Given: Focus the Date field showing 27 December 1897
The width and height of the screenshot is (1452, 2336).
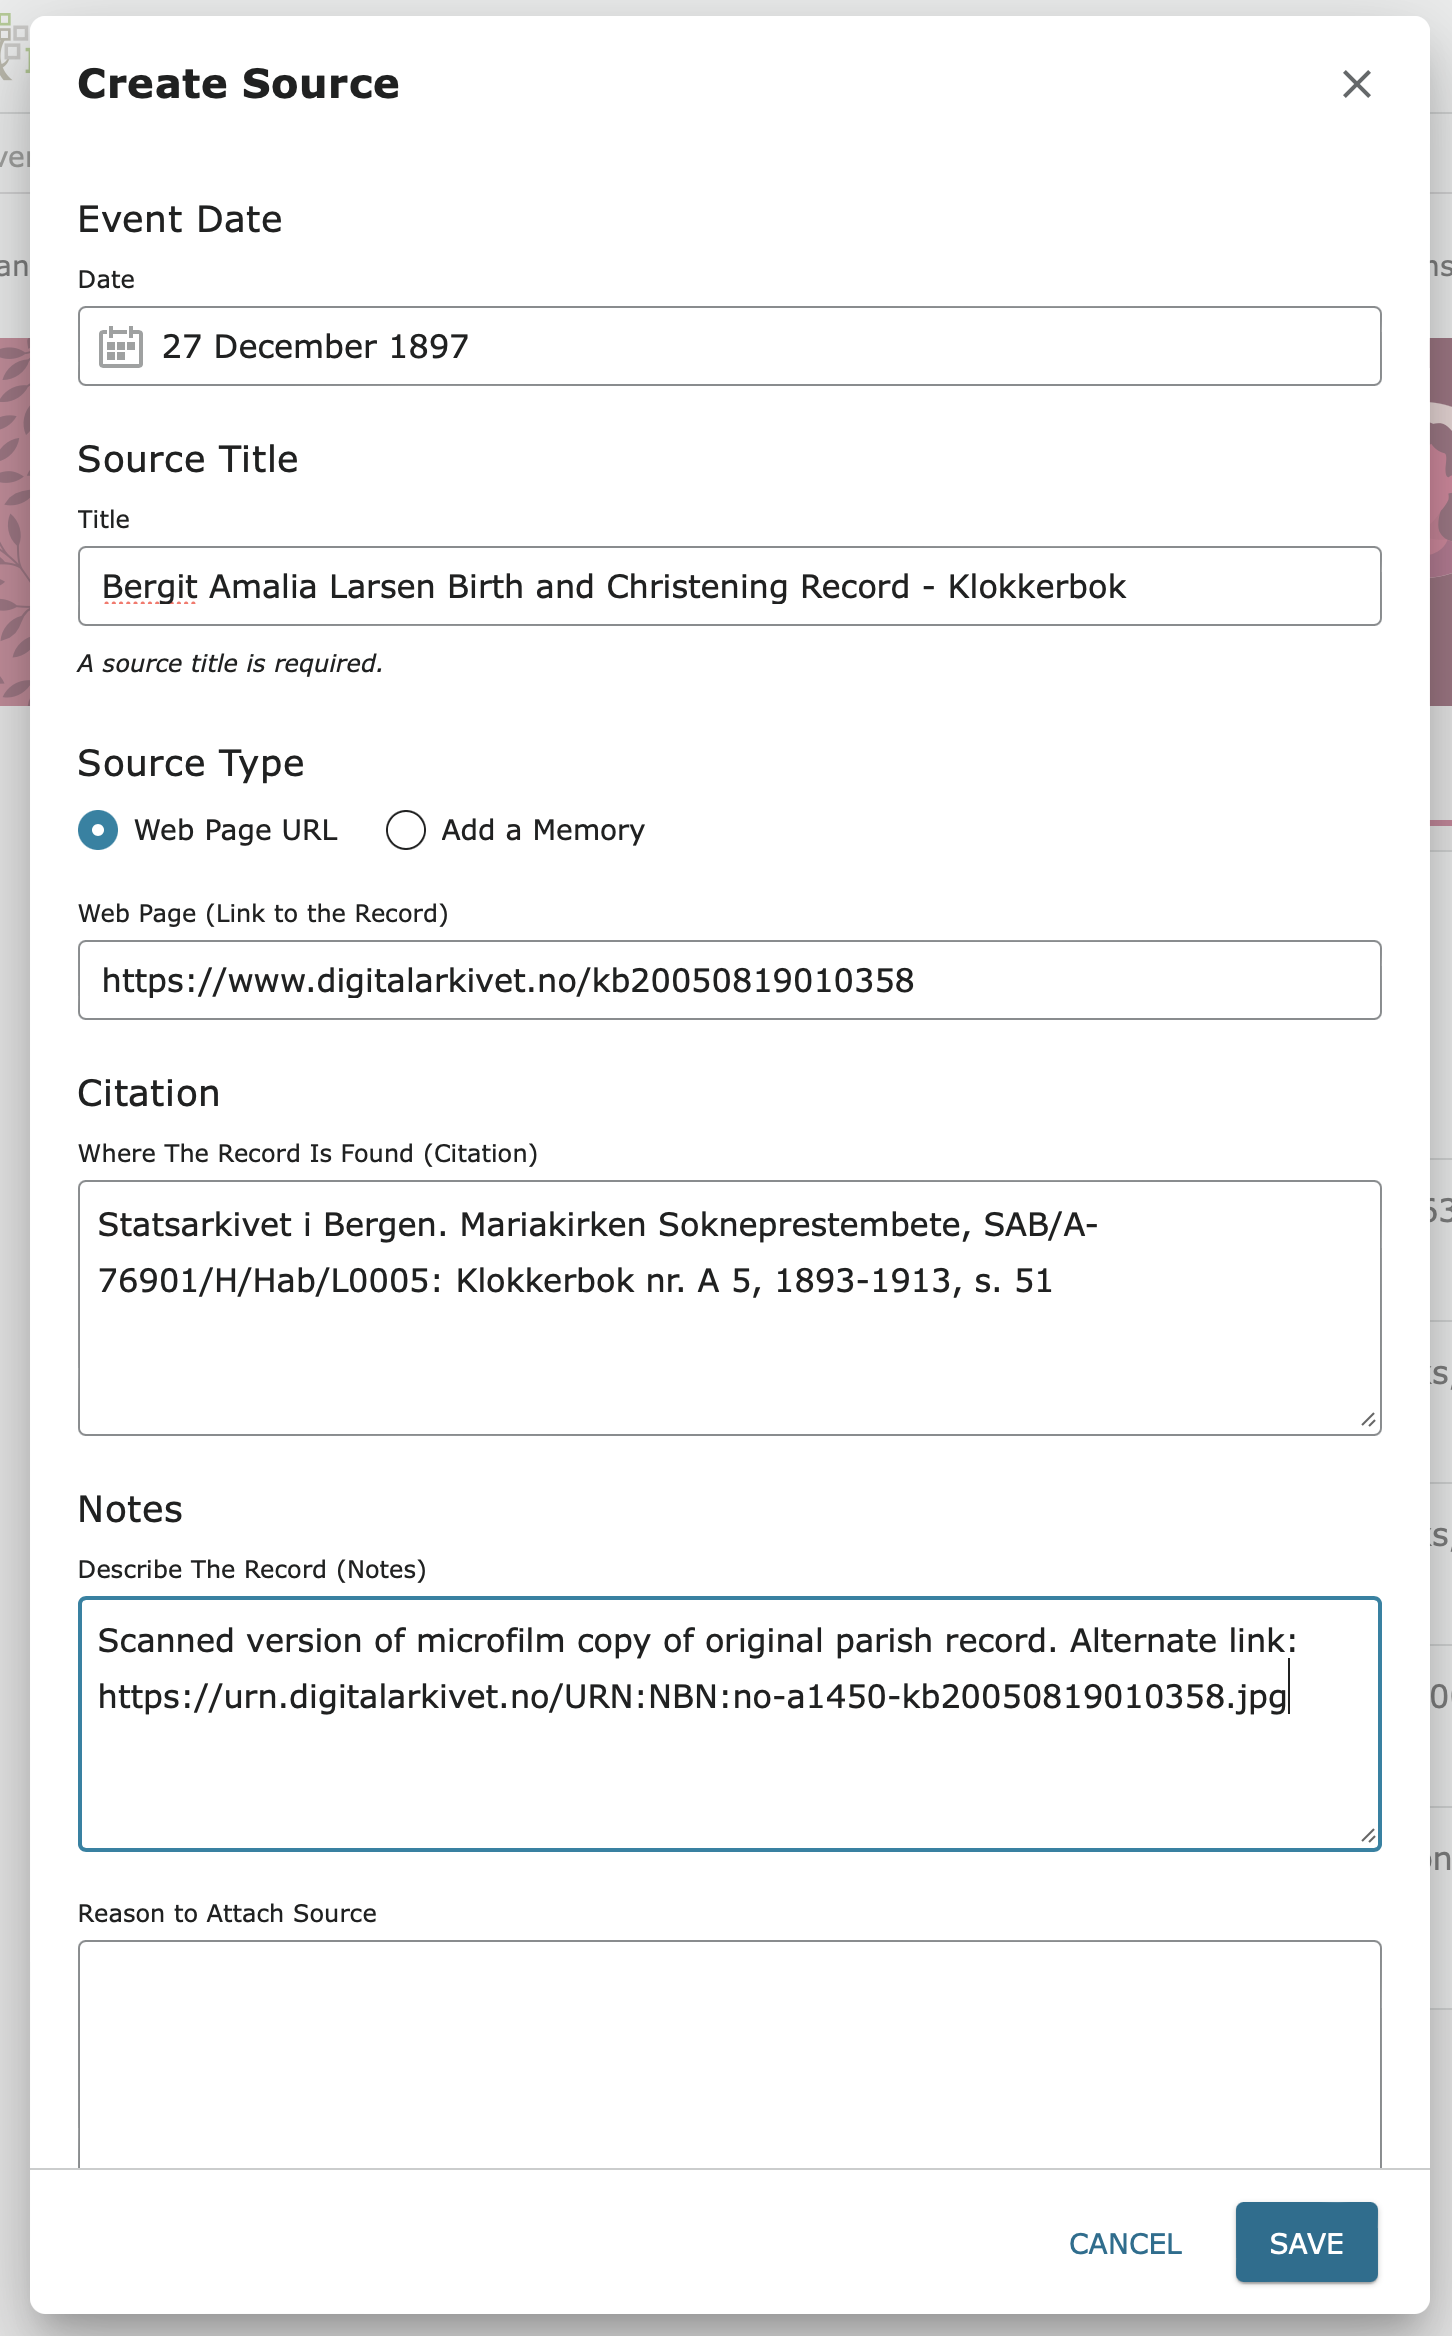Looking at the screenshot, I should point(700,346).
